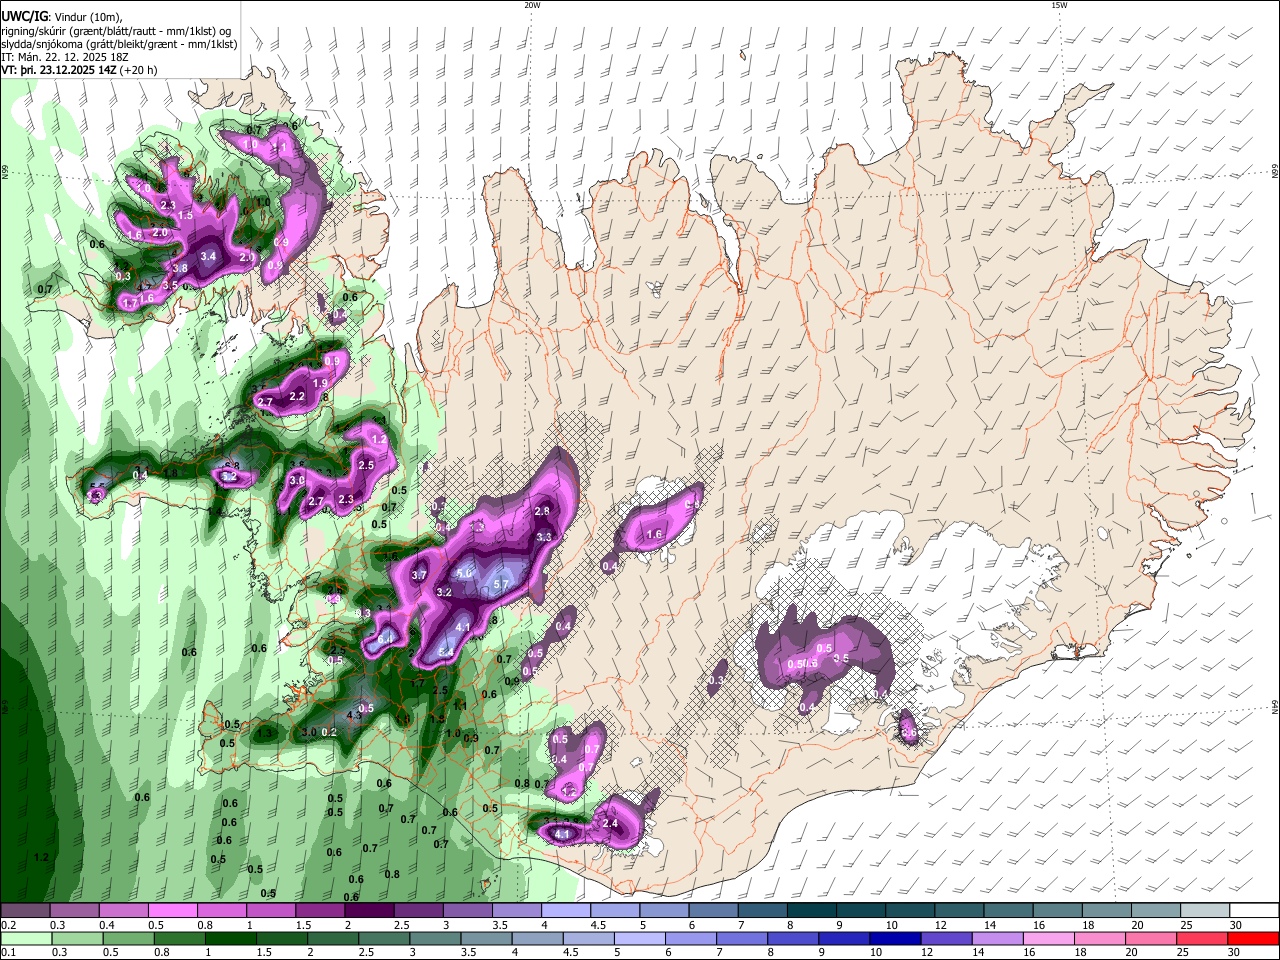Click the bright pink 0.5 snow legend swatch

[x=174, y=911]
